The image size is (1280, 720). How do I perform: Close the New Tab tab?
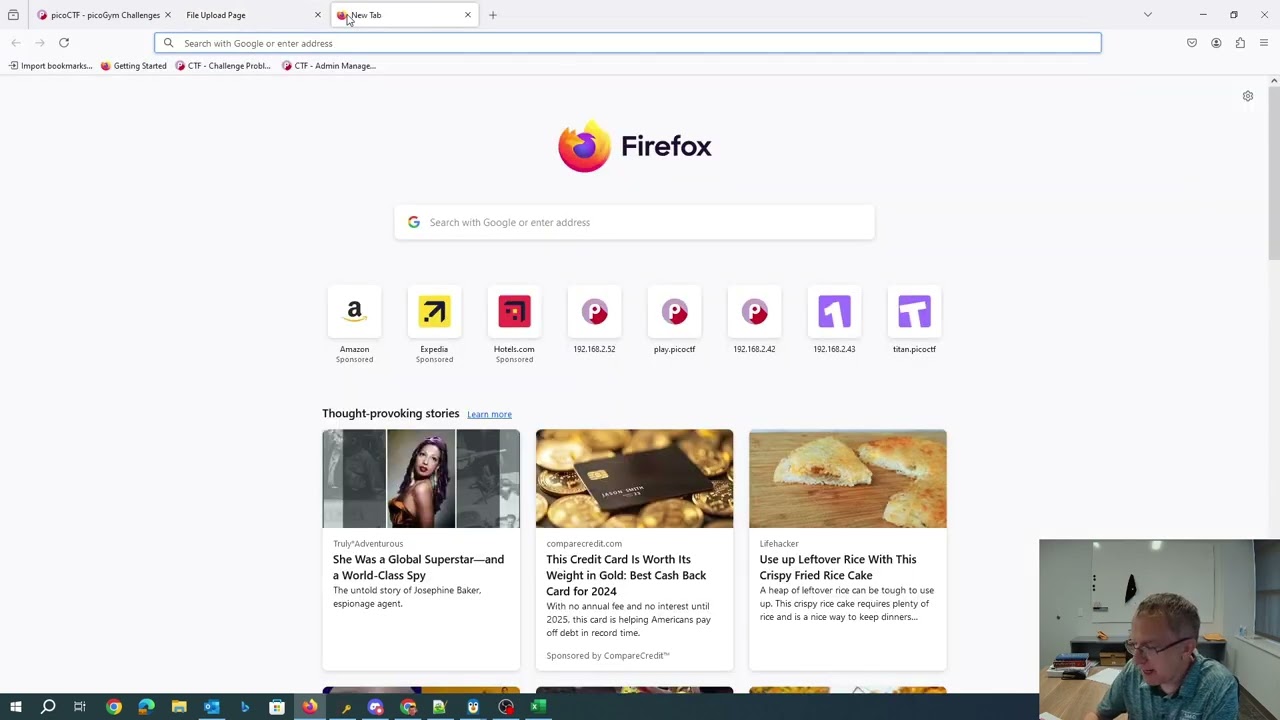(x=467, y=15)
